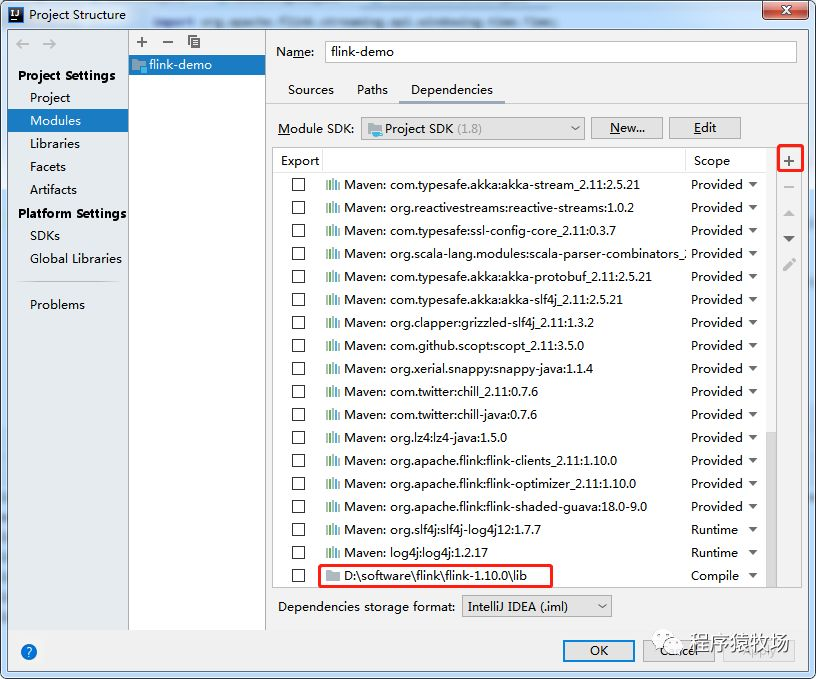Open Global Libraries settings
This screenshot has height=679, width=816.
pyautogui.click(x=76, y=259)
